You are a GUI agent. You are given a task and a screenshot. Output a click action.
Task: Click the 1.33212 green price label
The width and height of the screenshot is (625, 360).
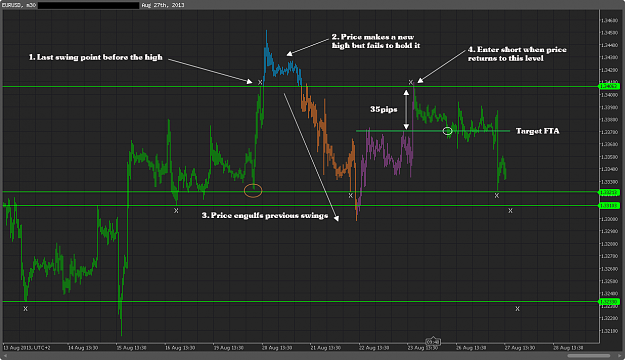pos(609,192)
